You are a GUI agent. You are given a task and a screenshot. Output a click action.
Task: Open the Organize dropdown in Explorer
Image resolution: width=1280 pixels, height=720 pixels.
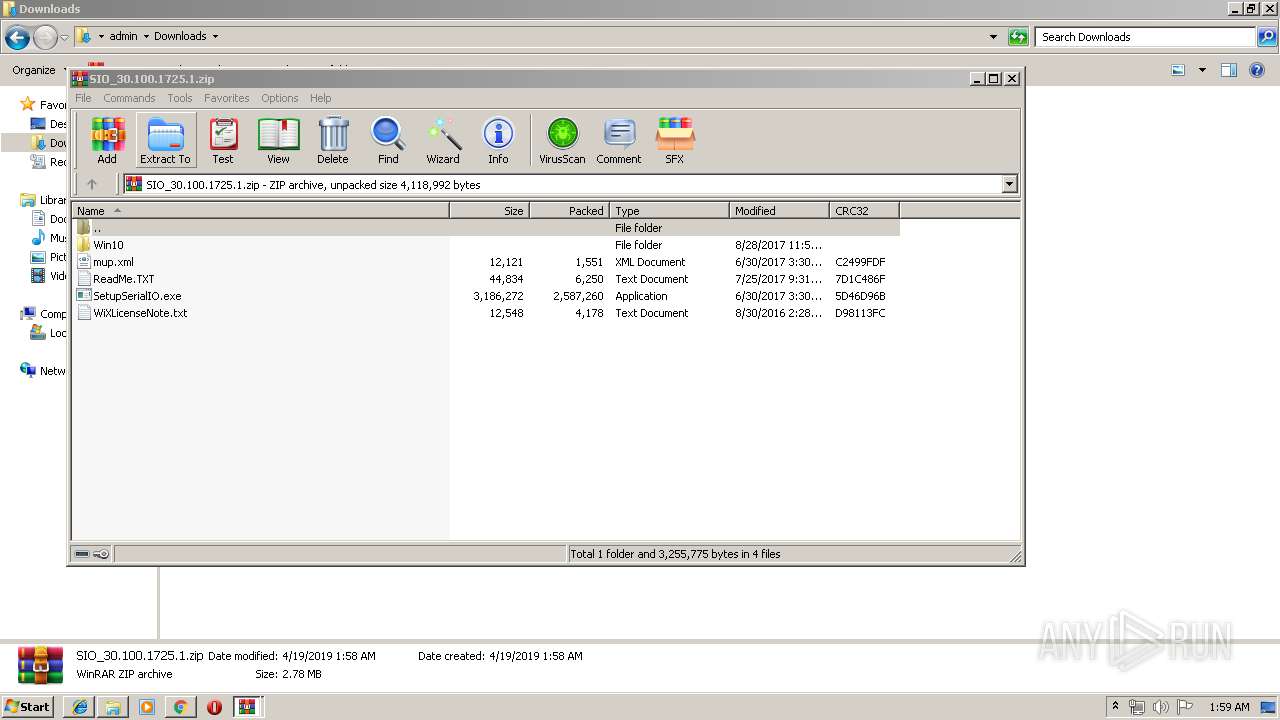pos(39,70)
